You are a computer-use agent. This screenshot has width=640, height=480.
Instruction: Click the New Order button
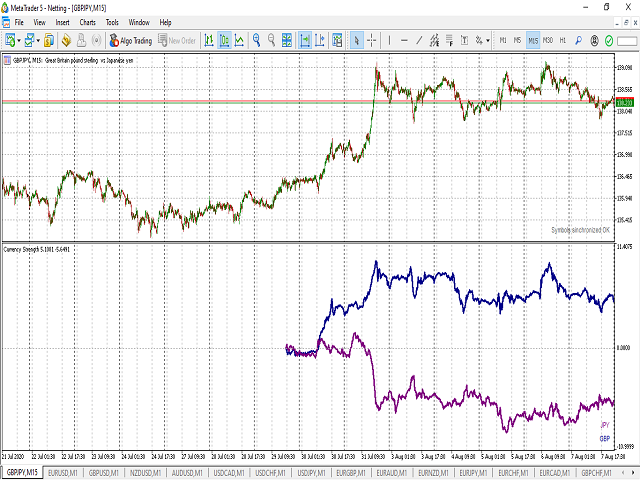click(x=178, y=41)
